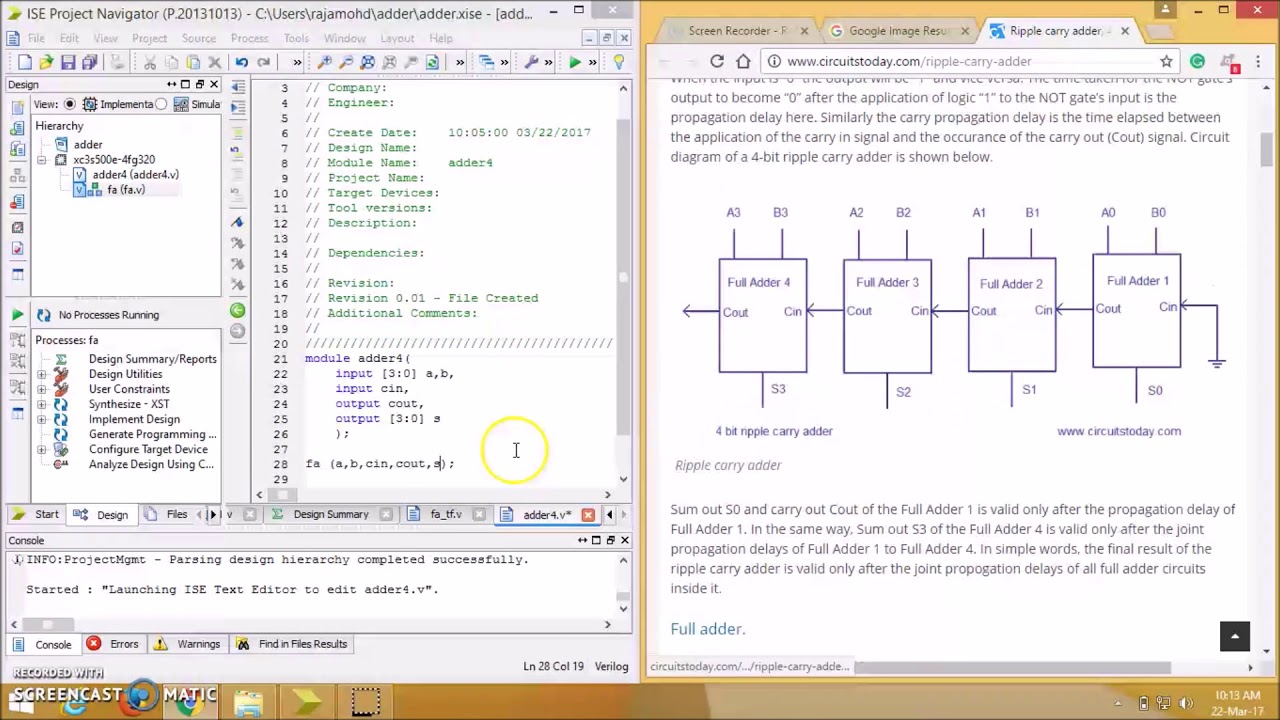
Task: Click the Zoom to Full View icon
Action: [x=367, y=62]
